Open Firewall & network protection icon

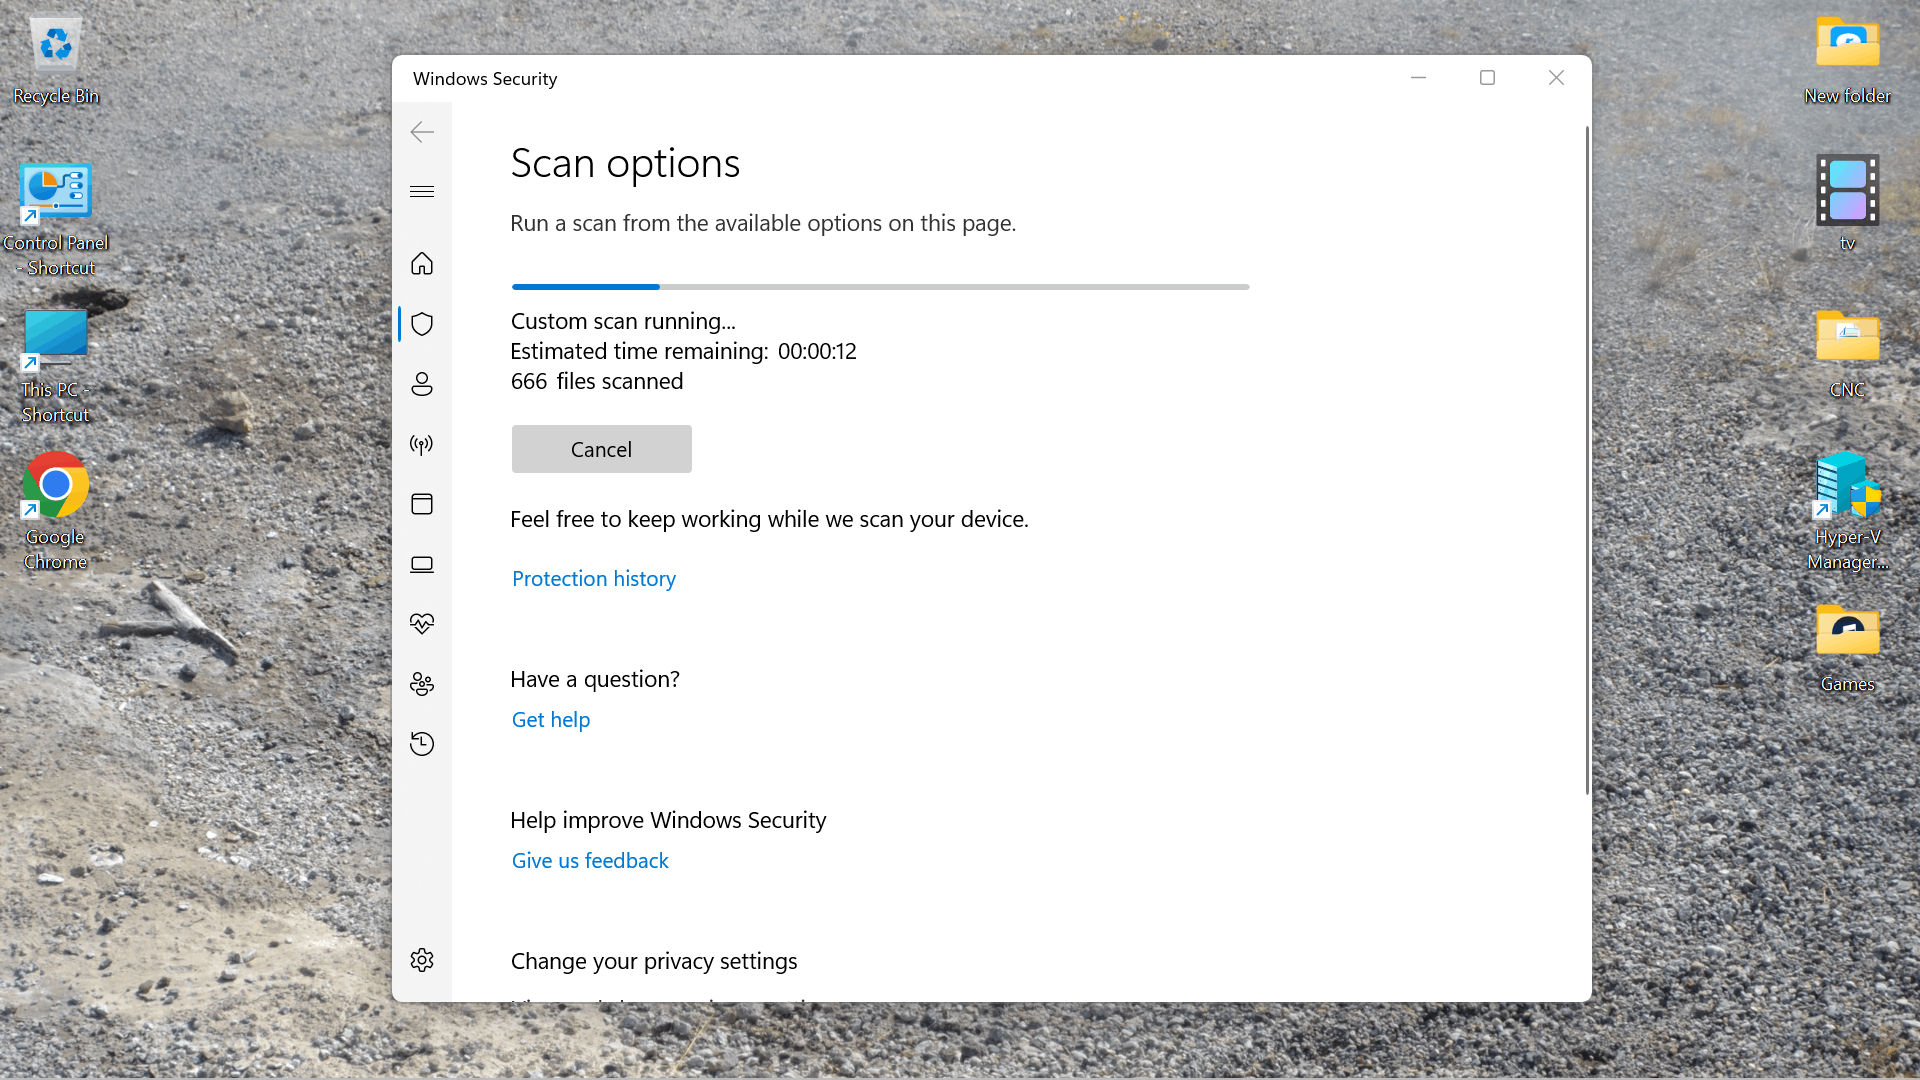(x=422, y=444)
